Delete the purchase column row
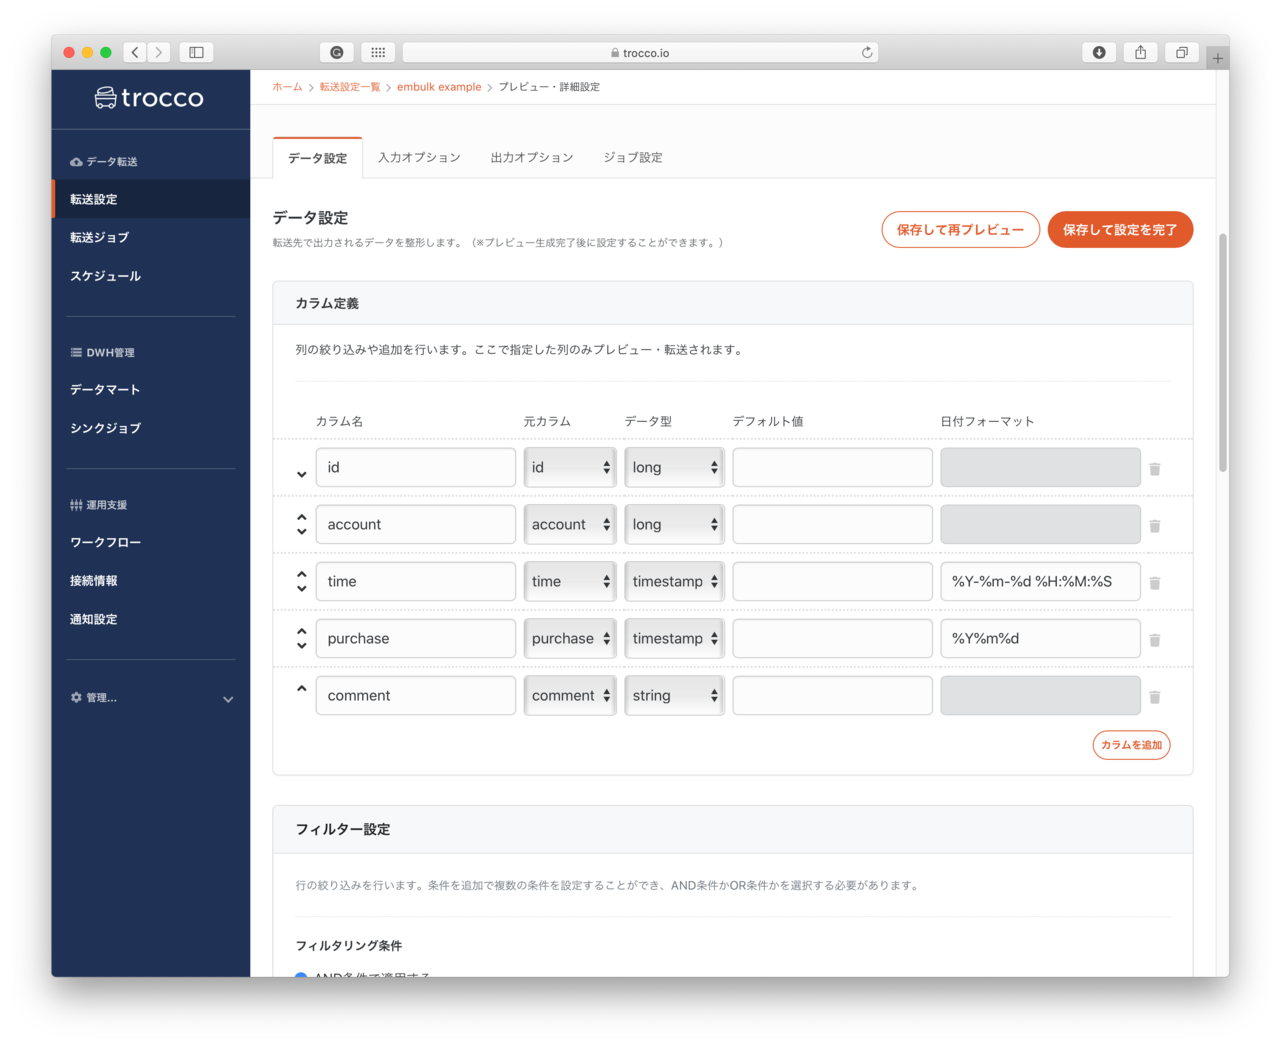This screenshot has height=1045, width=1281. pos(1155,640)
